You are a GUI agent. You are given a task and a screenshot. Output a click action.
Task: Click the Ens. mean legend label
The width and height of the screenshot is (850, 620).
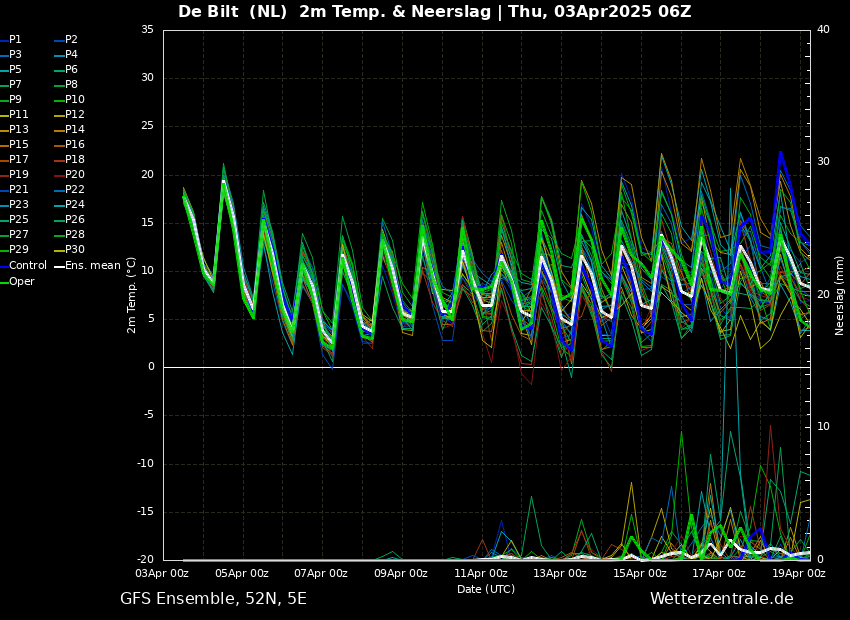point(92,266)
